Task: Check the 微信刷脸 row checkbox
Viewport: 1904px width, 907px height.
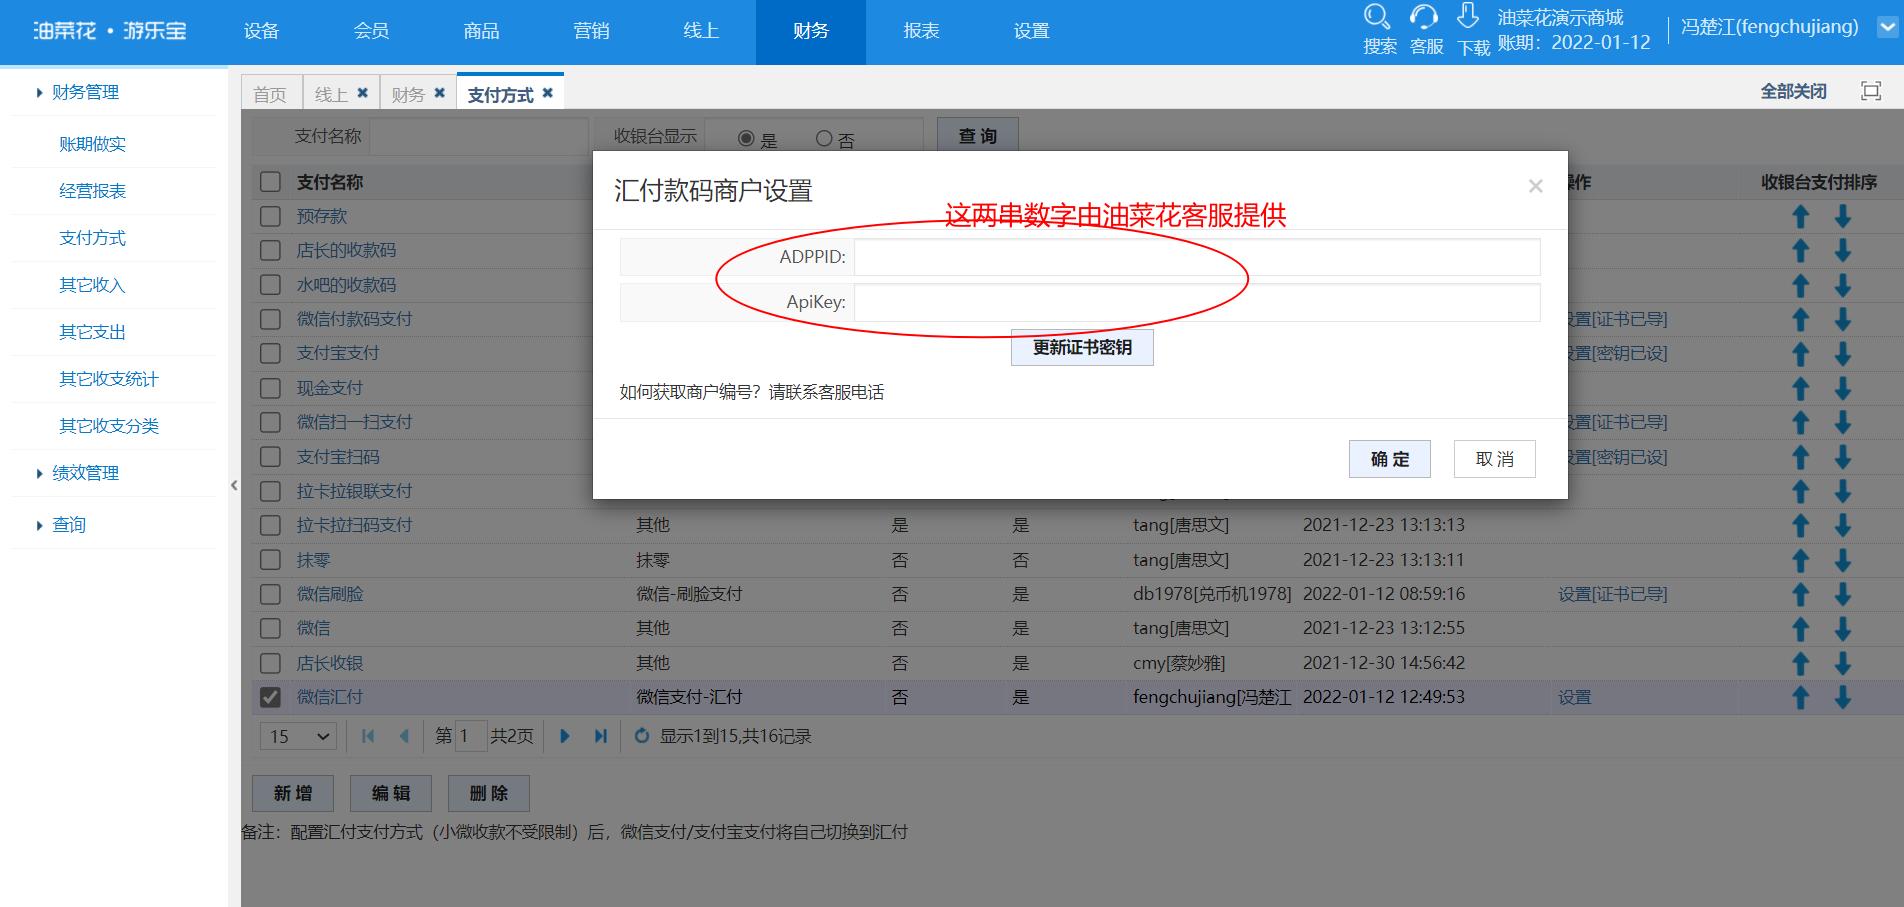Action: (270, 594)
